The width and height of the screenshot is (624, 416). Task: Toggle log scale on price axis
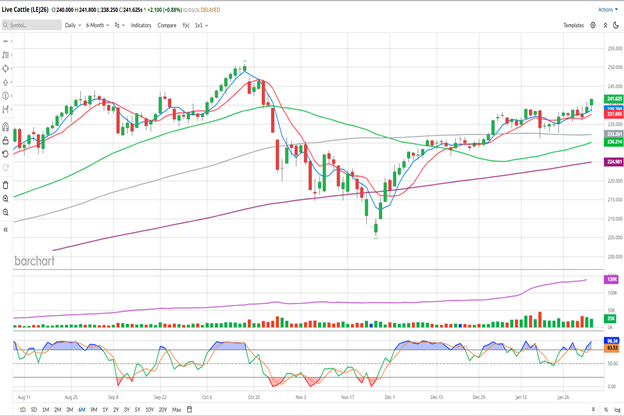[x=616, y=409]
